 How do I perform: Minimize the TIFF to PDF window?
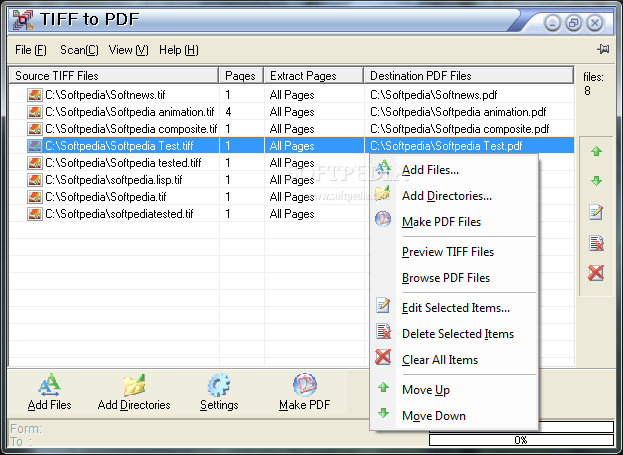point(552,23)
